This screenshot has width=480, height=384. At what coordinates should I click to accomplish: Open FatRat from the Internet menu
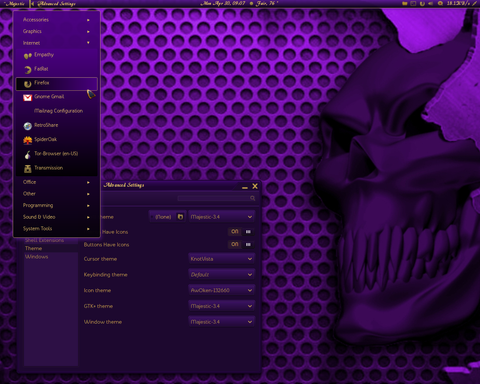[x=57, y=69]
